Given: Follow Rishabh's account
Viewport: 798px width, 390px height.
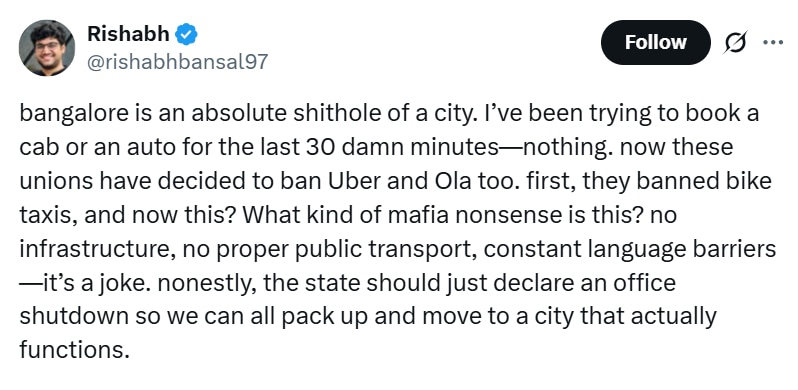Looking at the screenshot, I should pos(656,42).
